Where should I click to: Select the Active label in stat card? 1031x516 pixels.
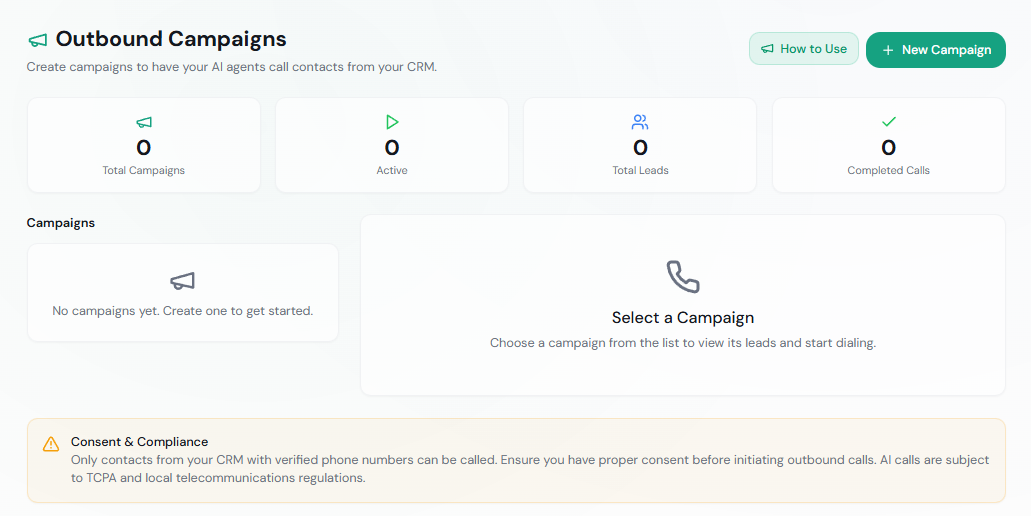(x=392, y=170)
